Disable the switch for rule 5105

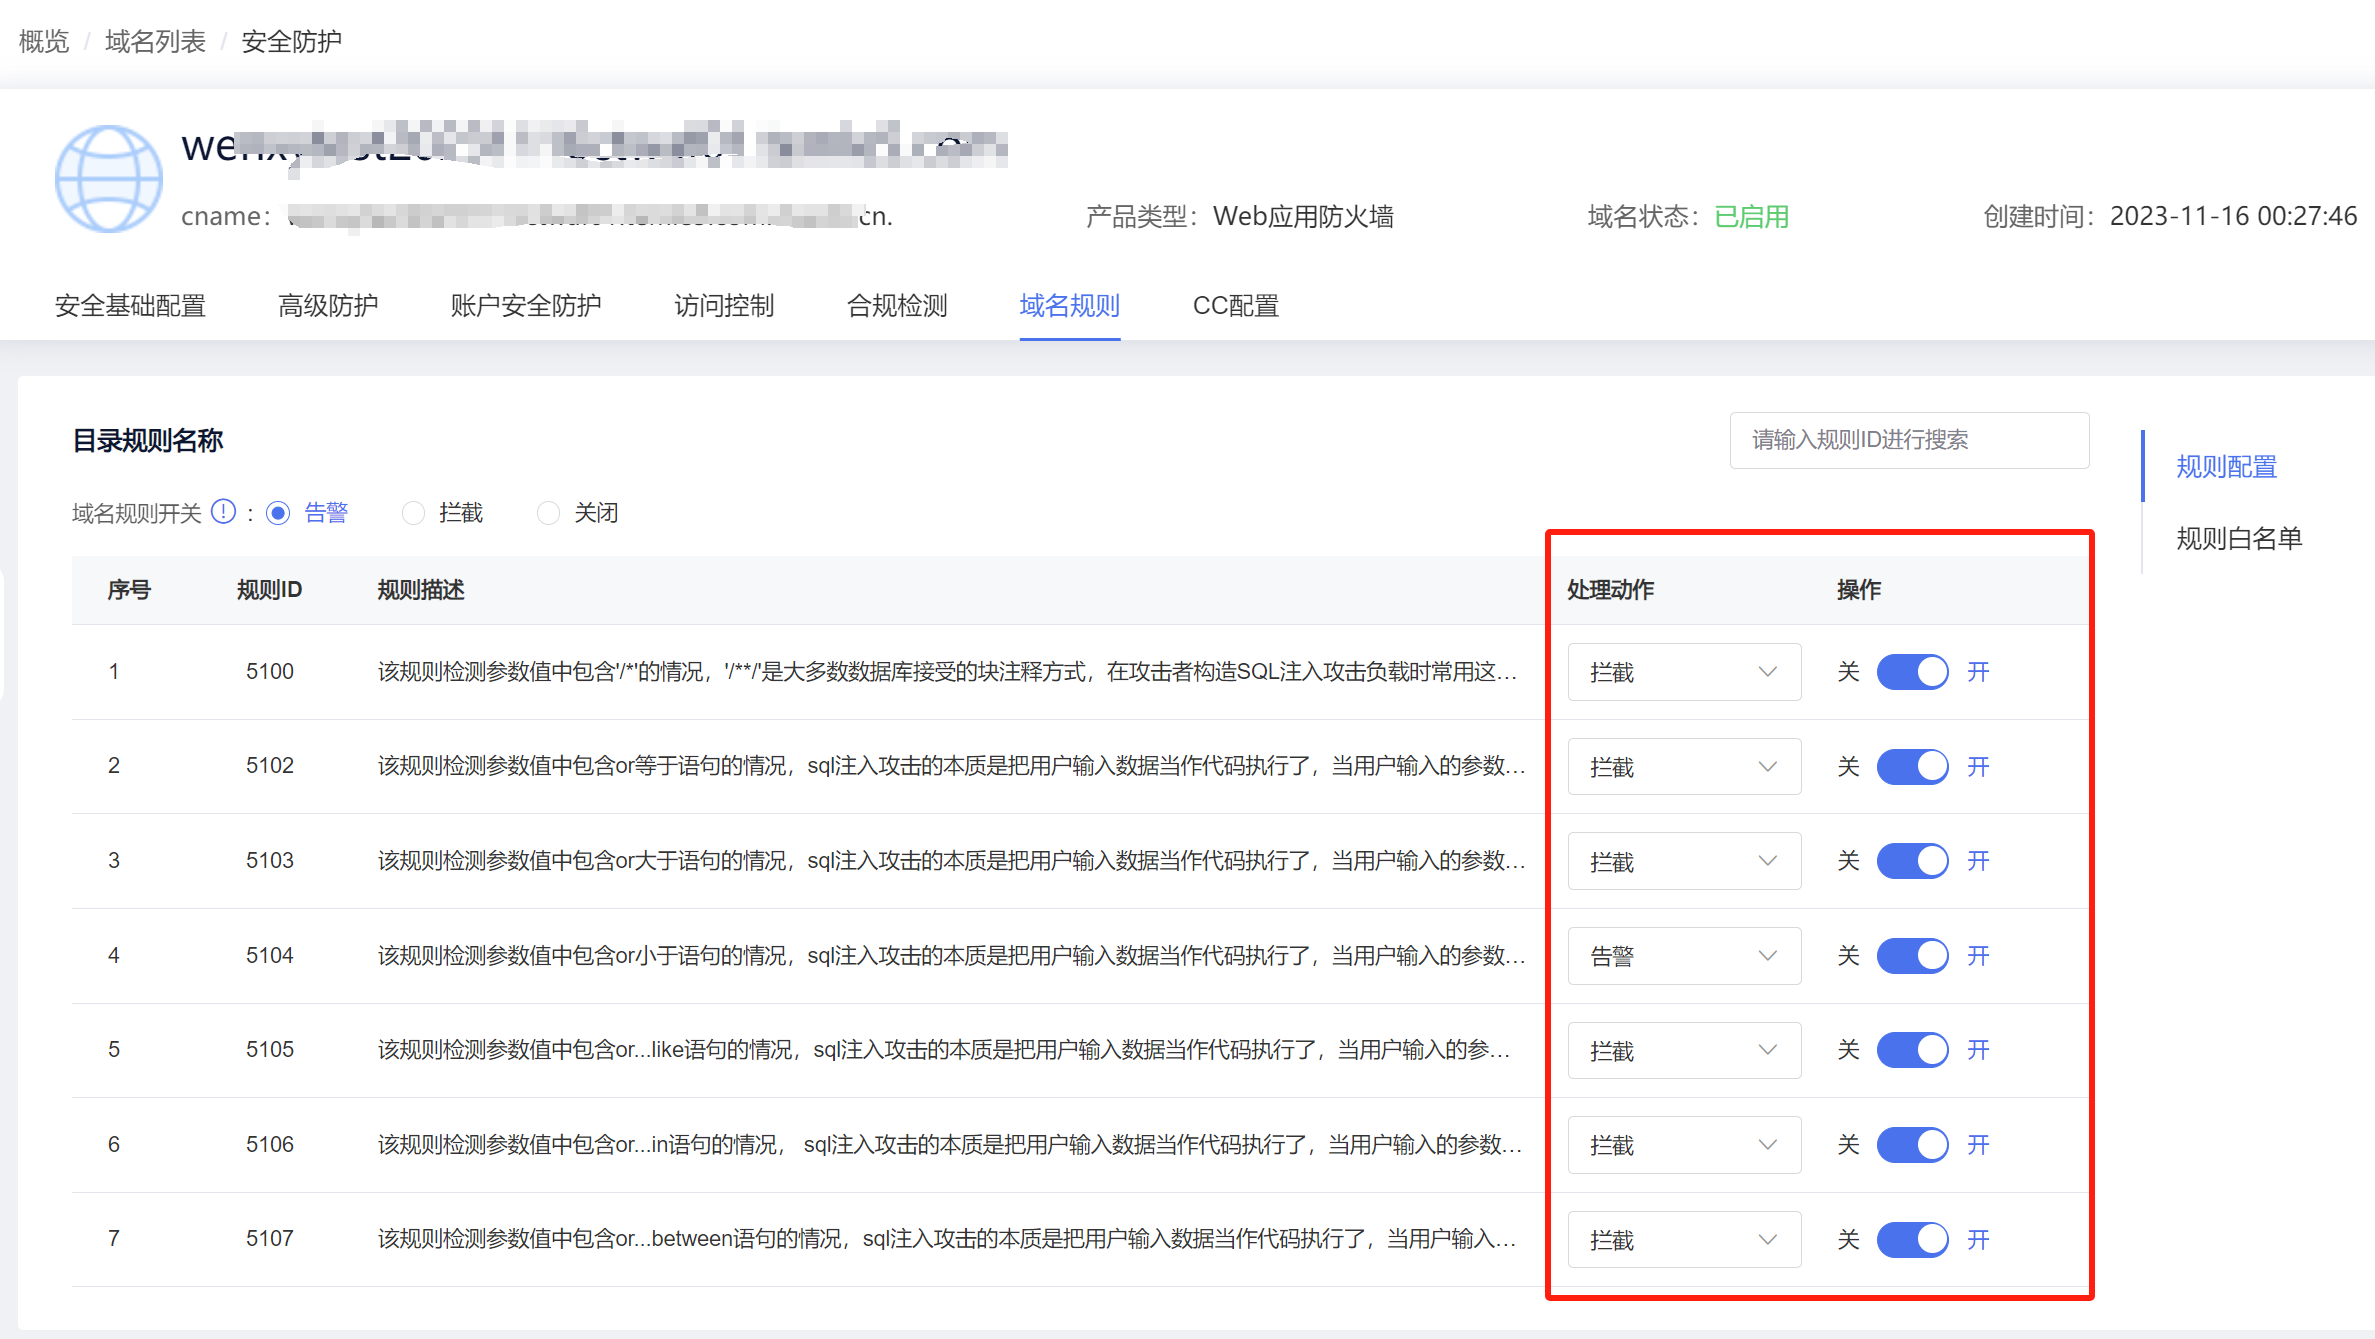pos(1911,1050)
